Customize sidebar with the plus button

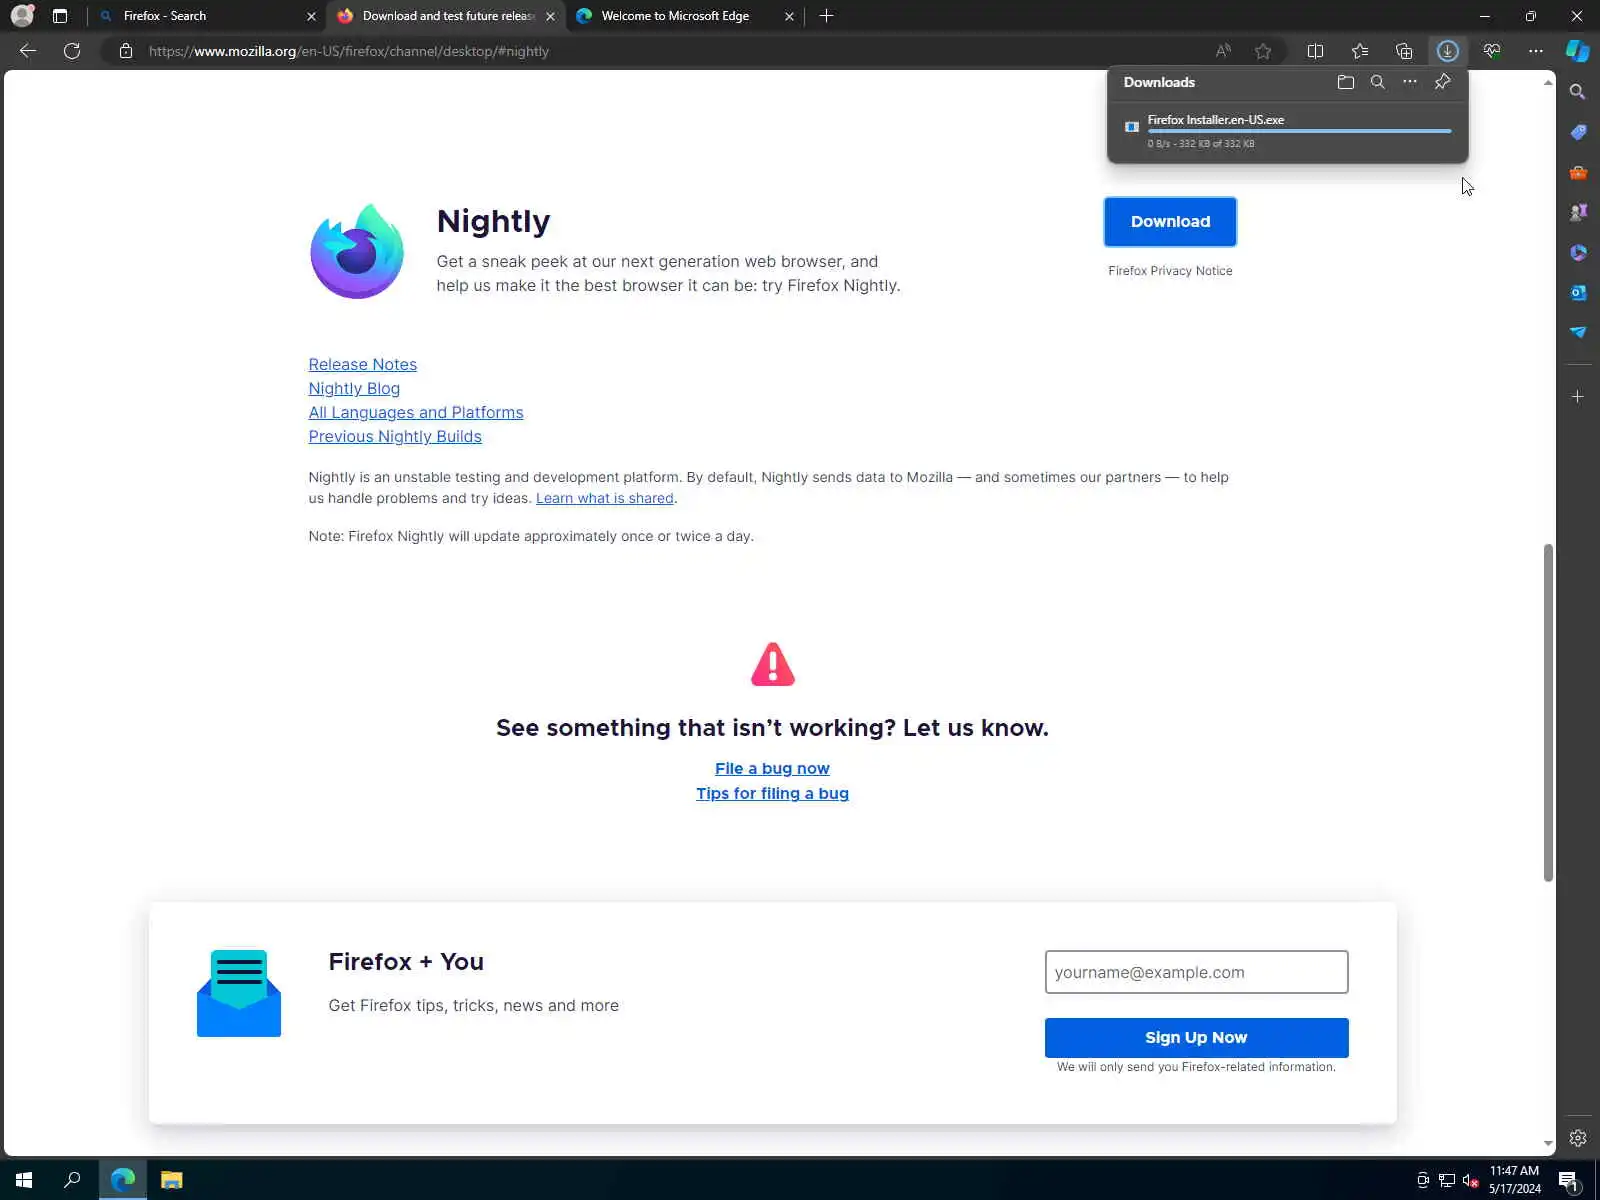[x=1578, y=397]
